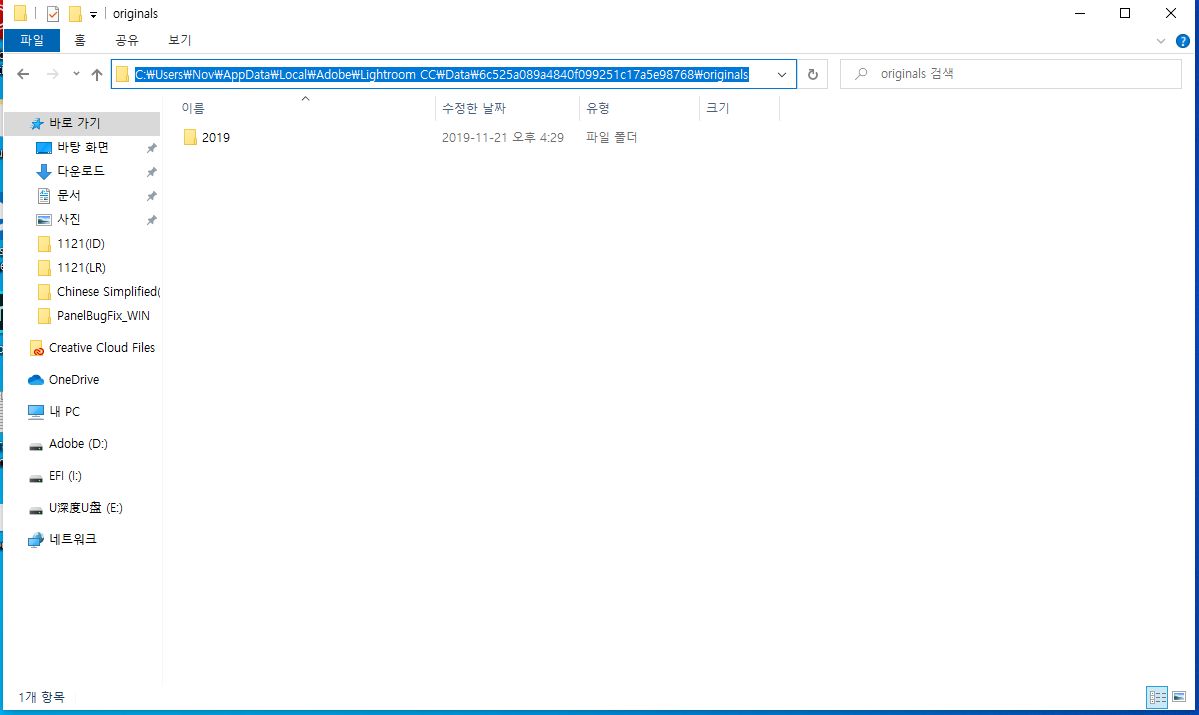
Task: Expand the recent locations chevron near forward arrow
Action: point(75,73)
